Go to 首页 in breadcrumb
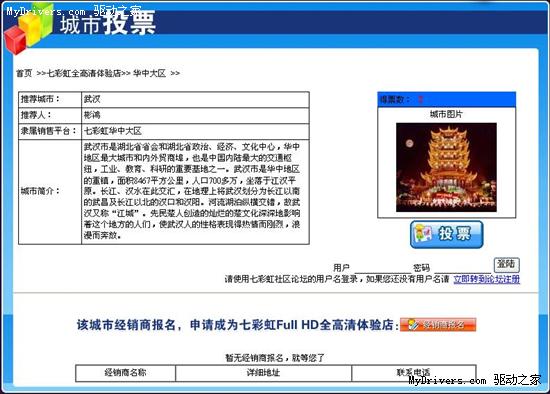550x394 pixels. (x=24, y=73)
